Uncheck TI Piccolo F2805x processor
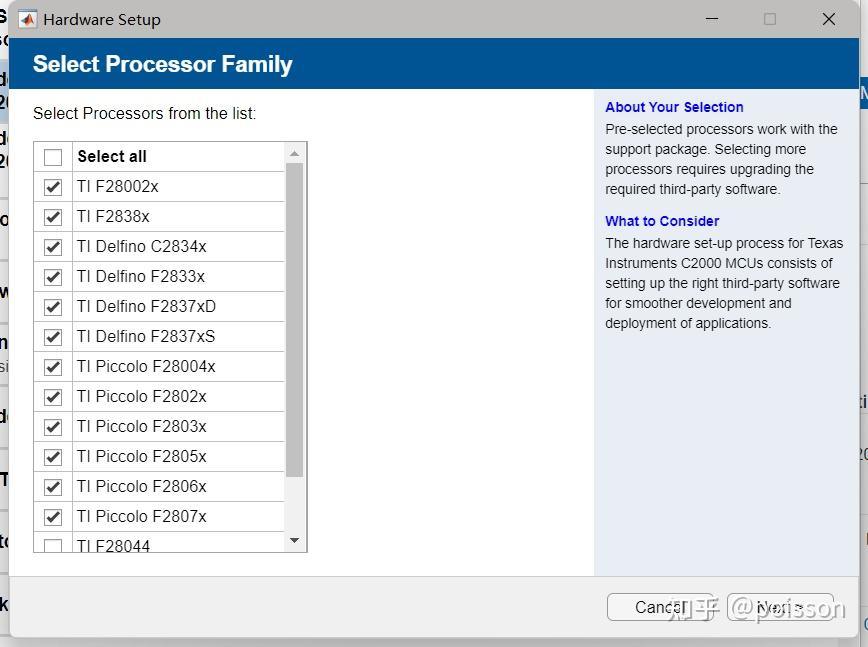 53,457
